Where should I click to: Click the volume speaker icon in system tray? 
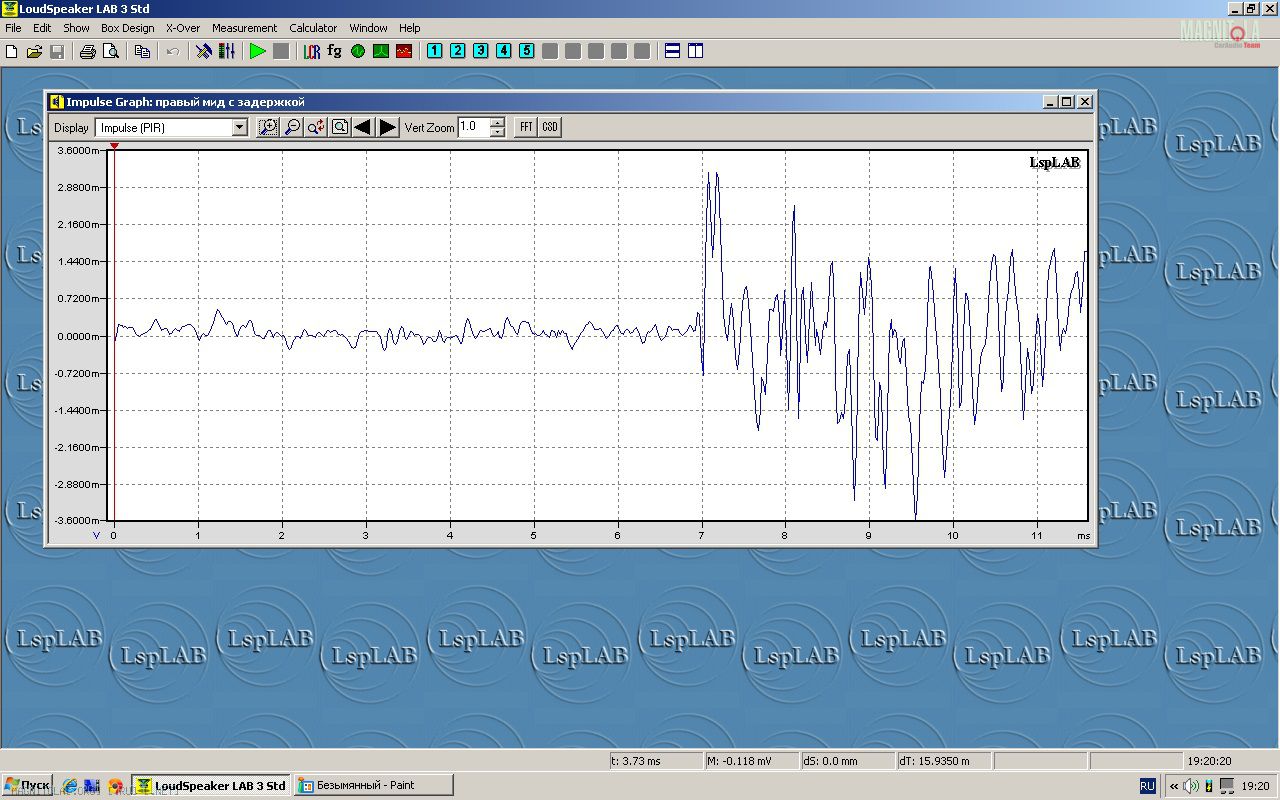1191,786
